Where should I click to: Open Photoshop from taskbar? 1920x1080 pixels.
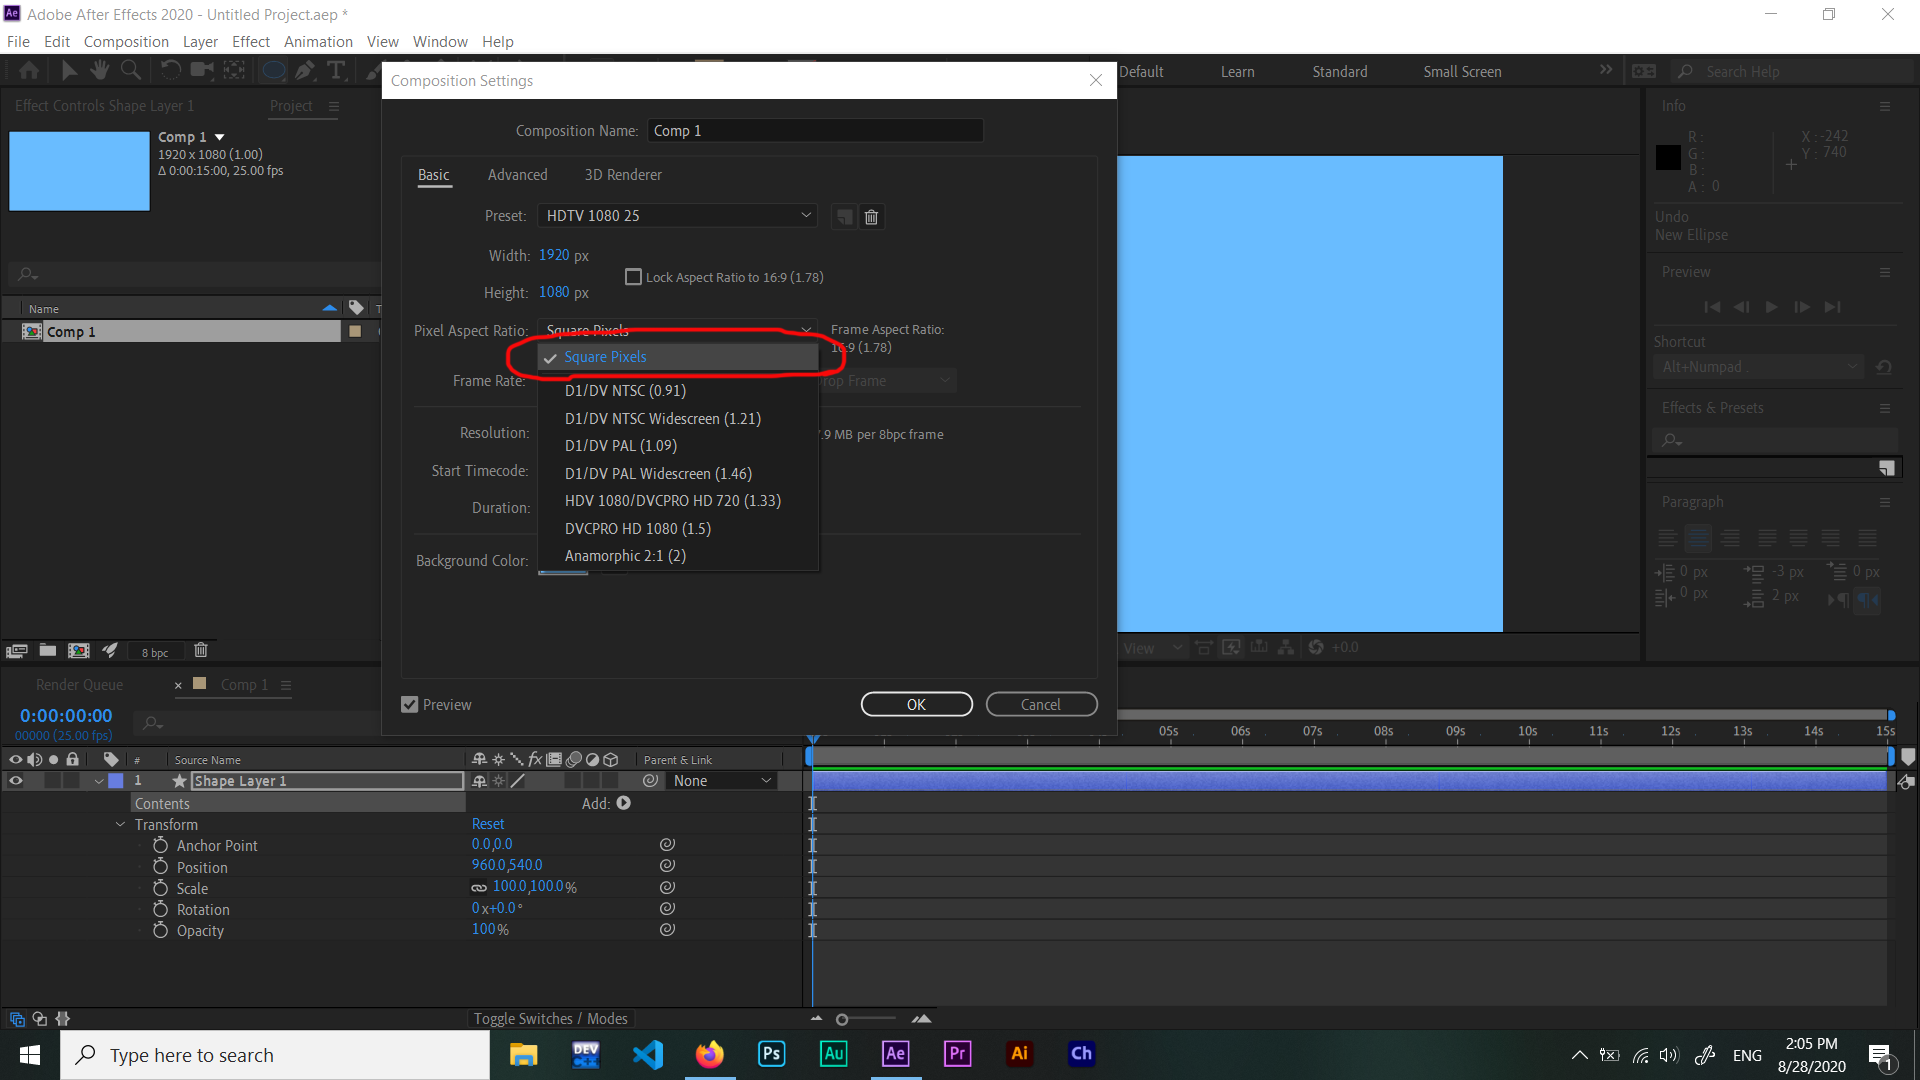[771, 1054]
